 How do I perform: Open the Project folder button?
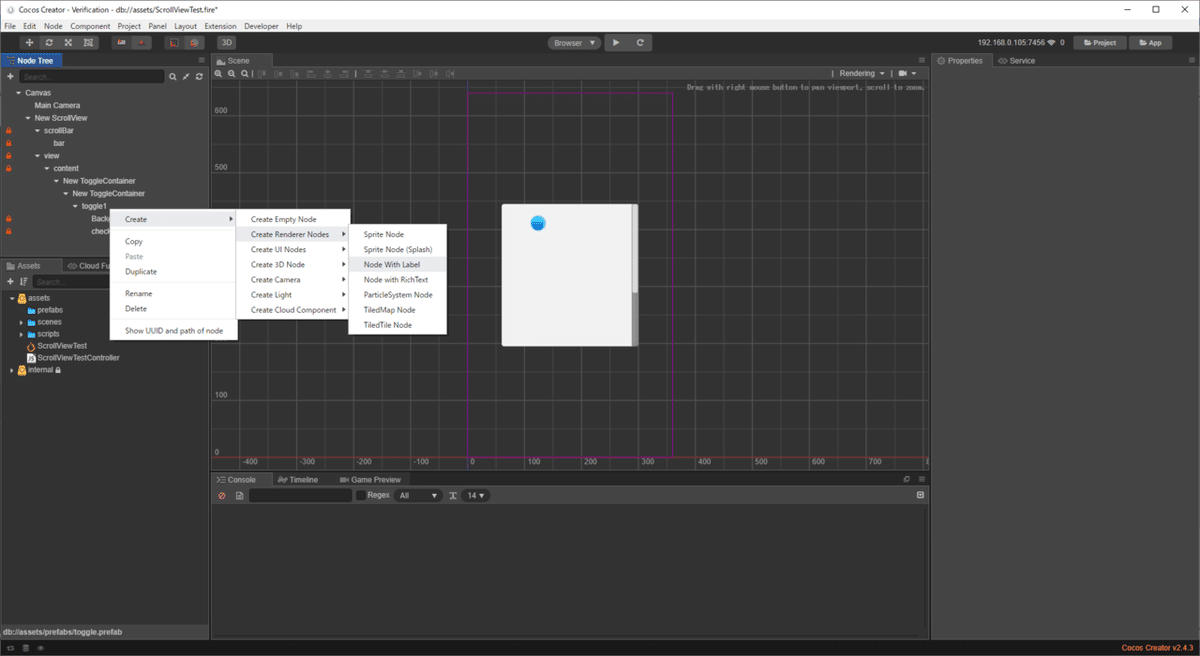point(1100,43)
